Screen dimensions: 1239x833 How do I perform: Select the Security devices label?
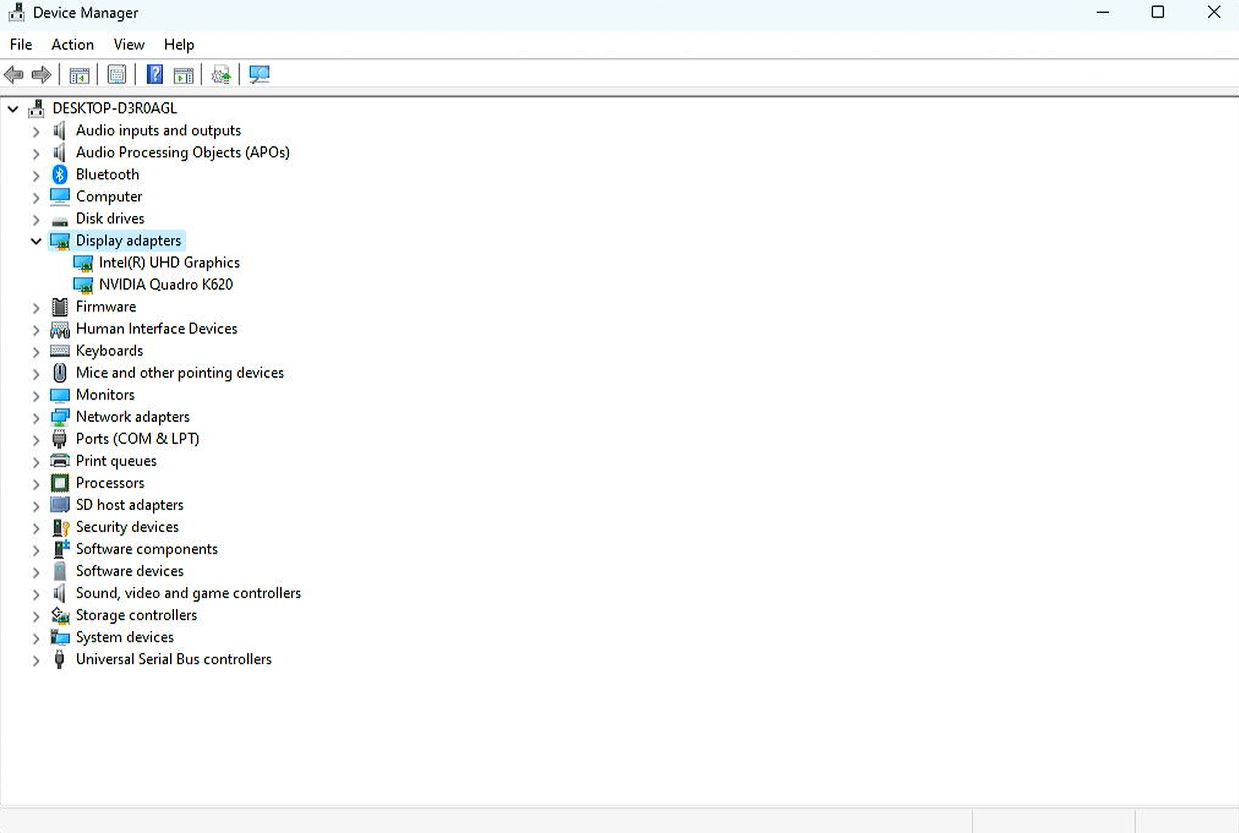point(127,527)
